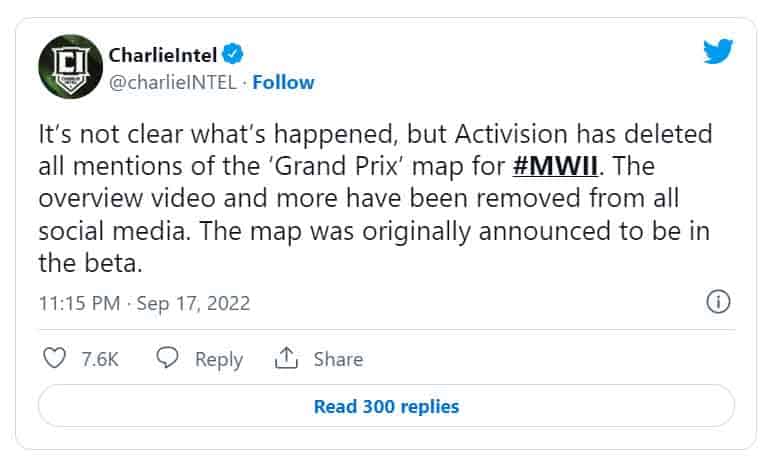Click the Twitter bird logo
Image resolution: width=769 pixels, height=457 pixels.
(718, 51)
